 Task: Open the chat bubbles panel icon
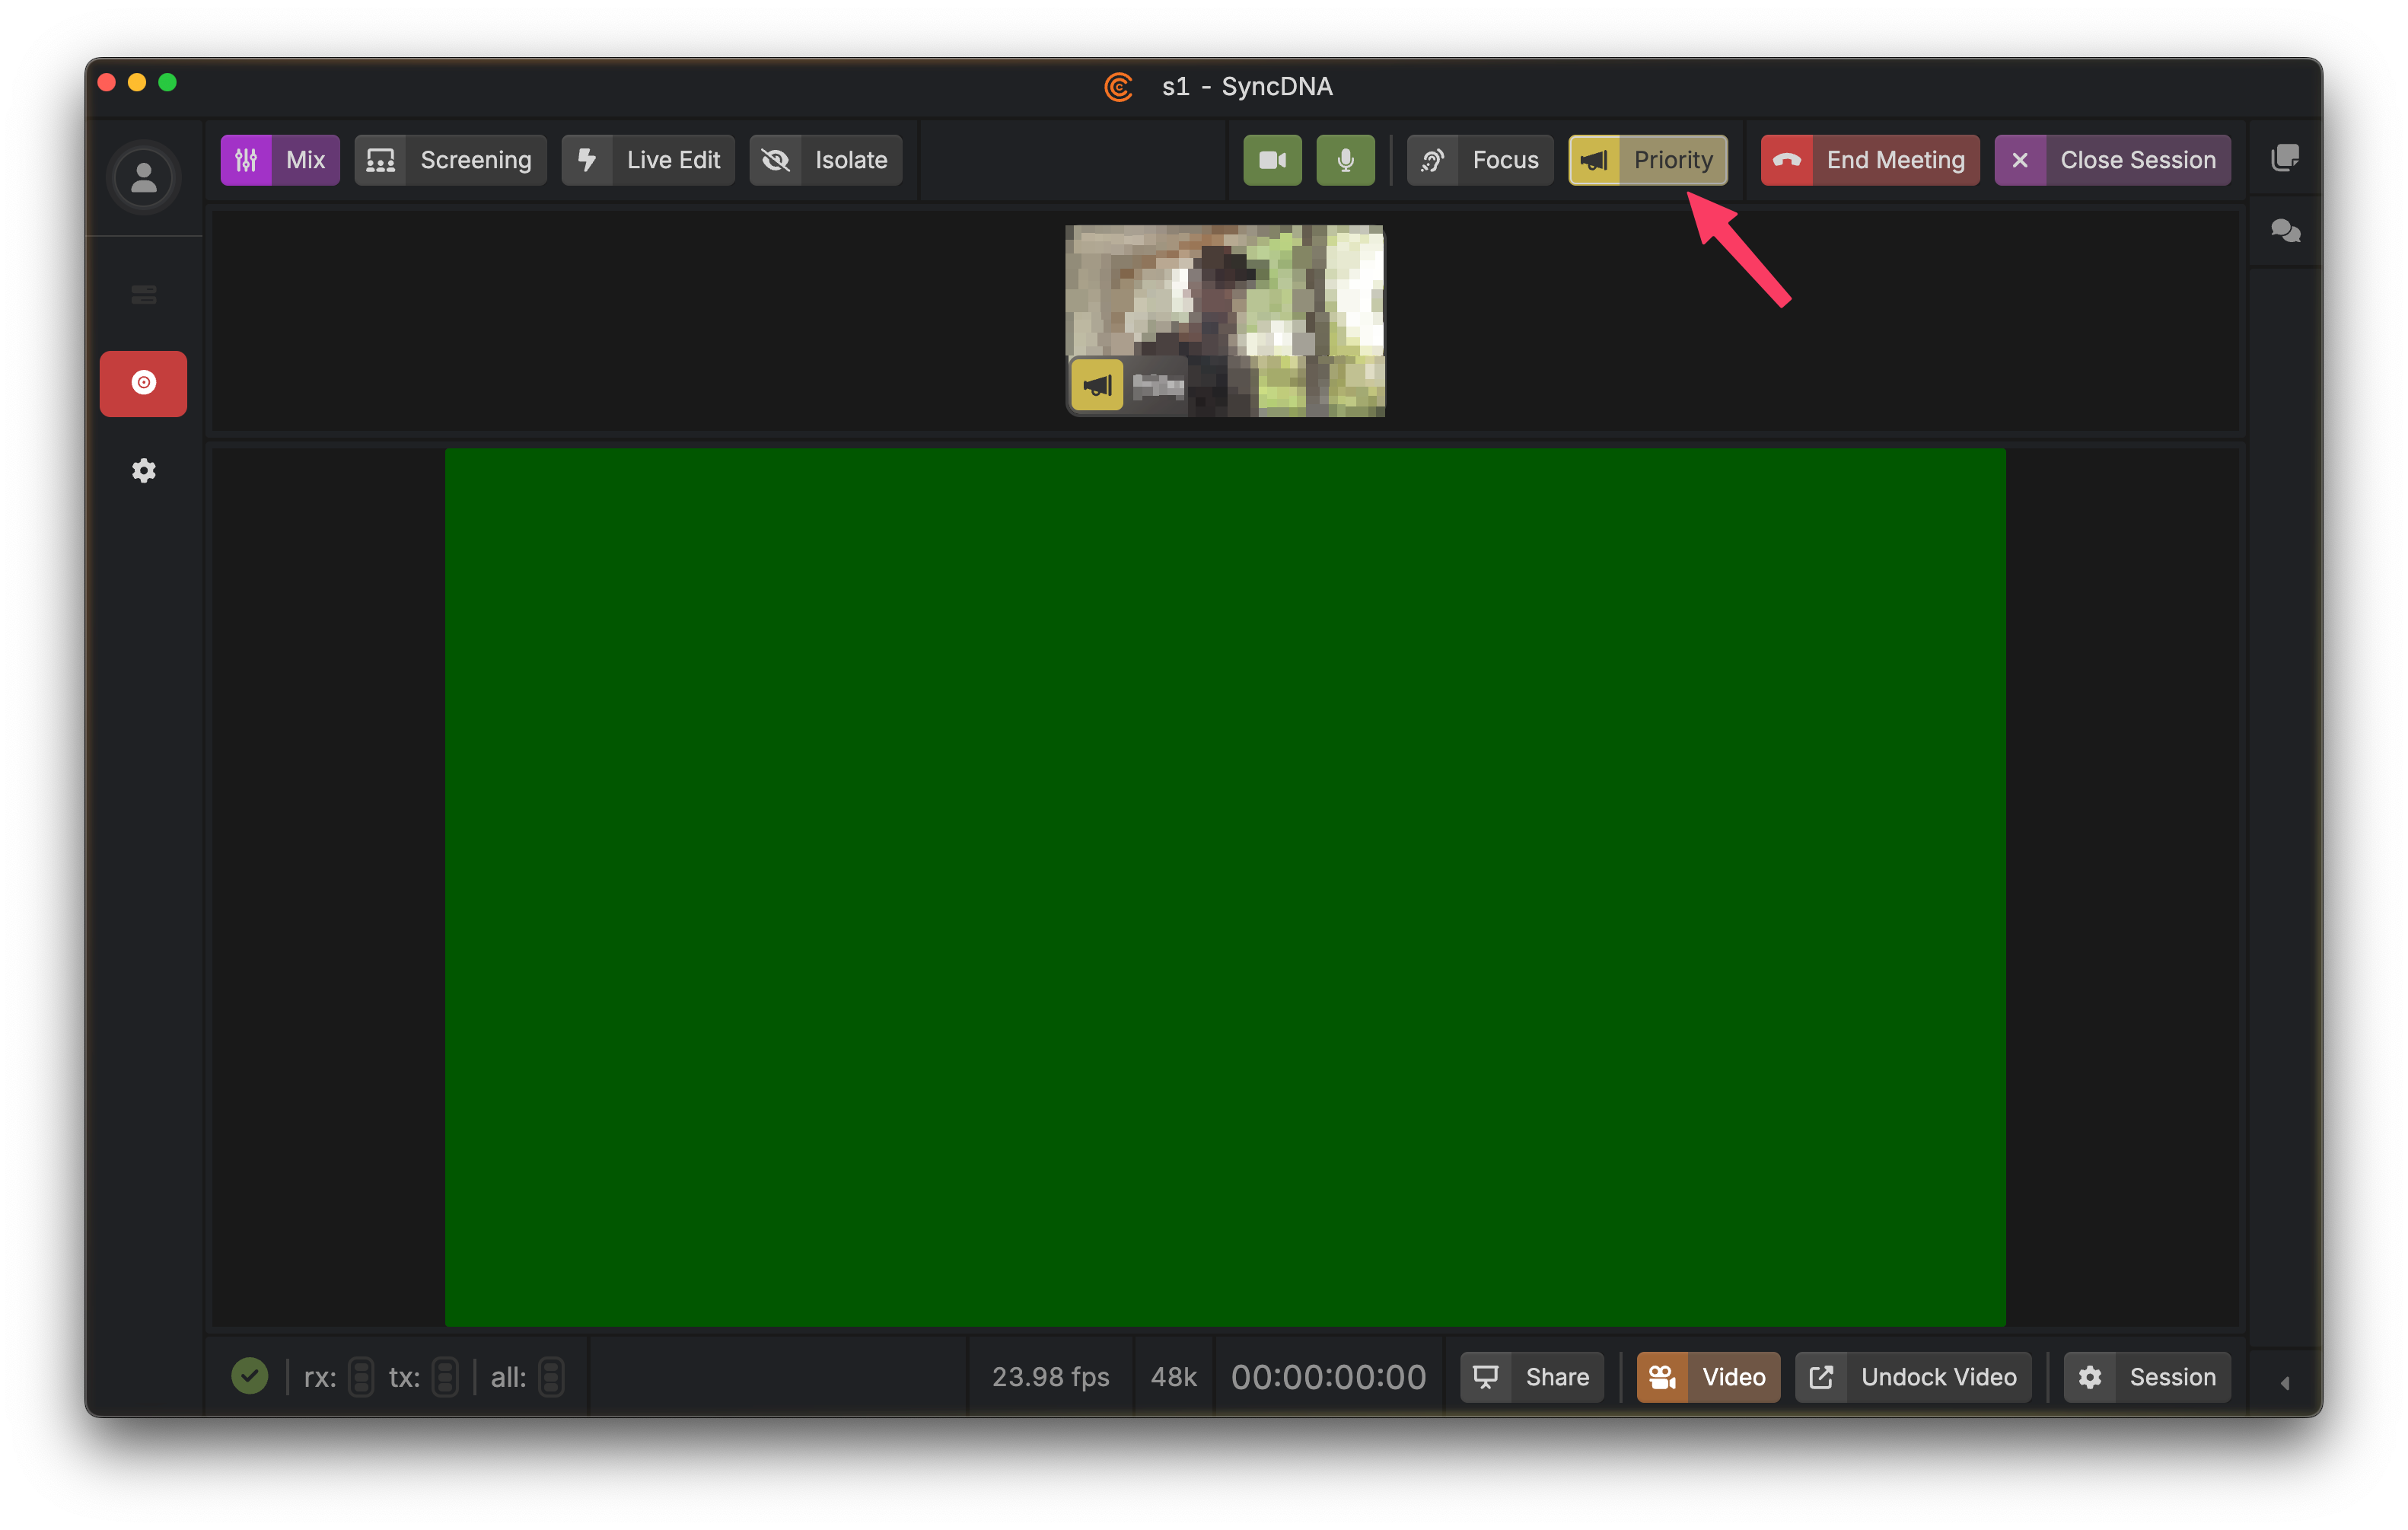(x=2285, y=231)
